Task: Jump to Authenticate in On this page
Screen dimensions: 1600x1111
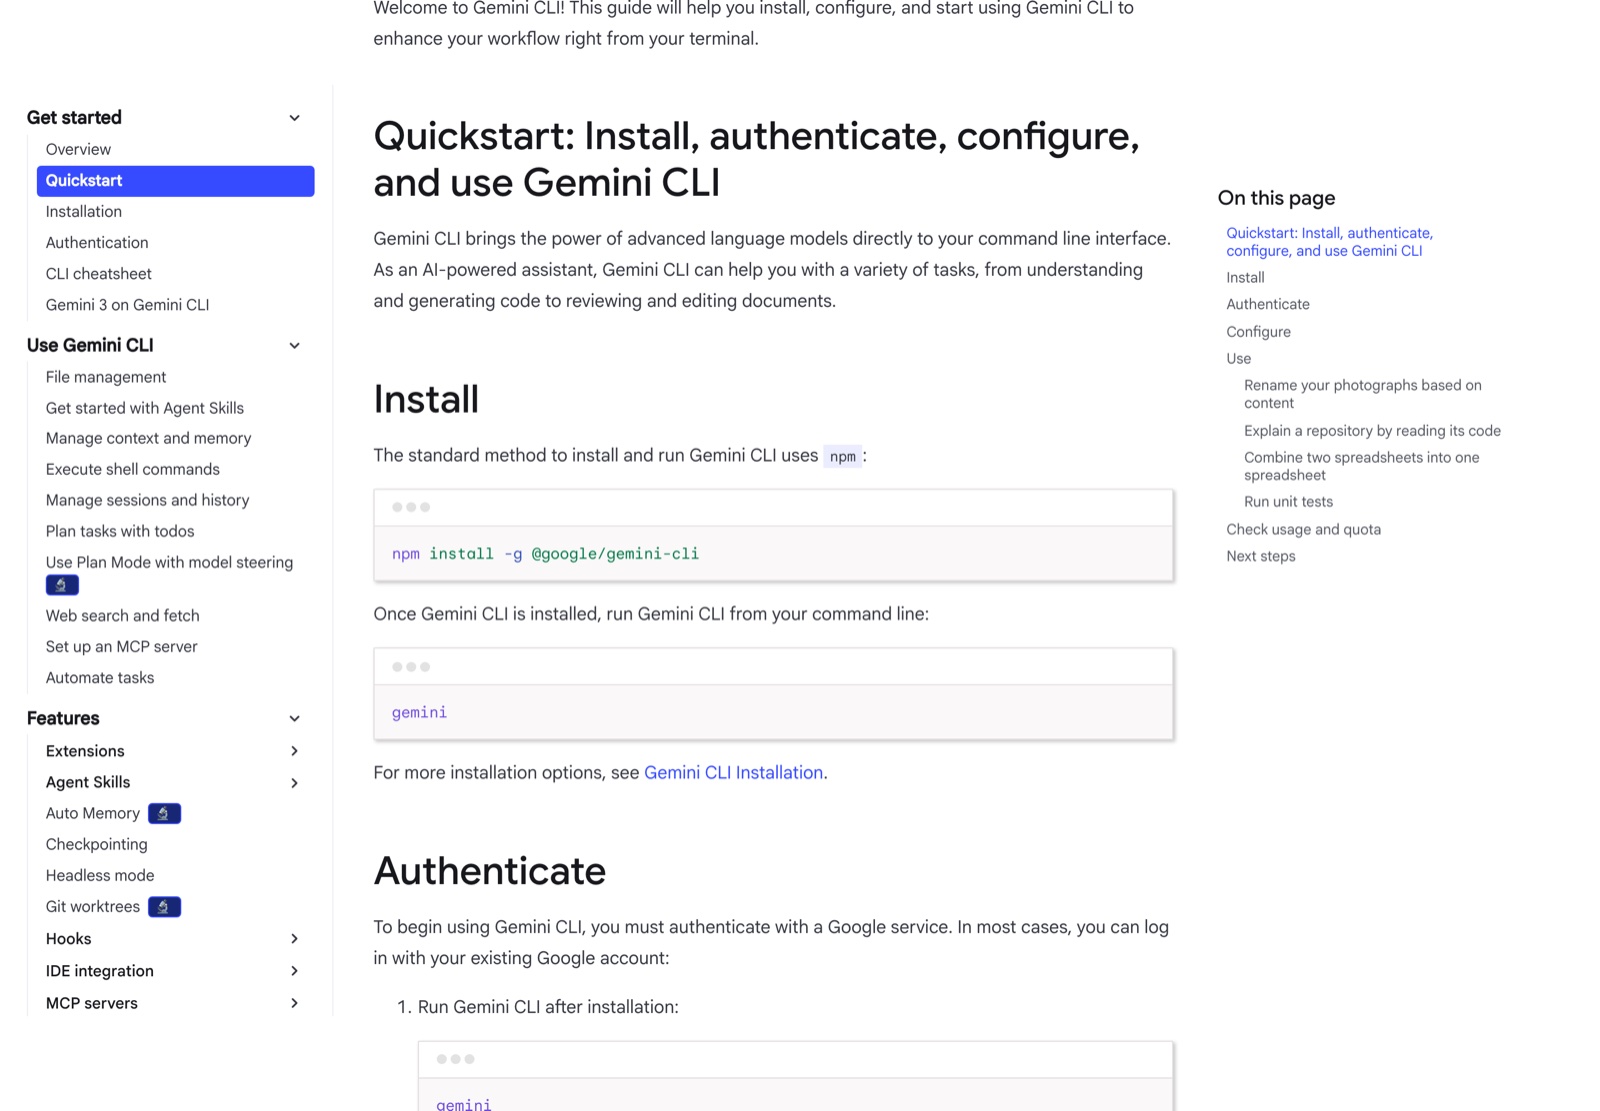Action: pos(1268,304)
